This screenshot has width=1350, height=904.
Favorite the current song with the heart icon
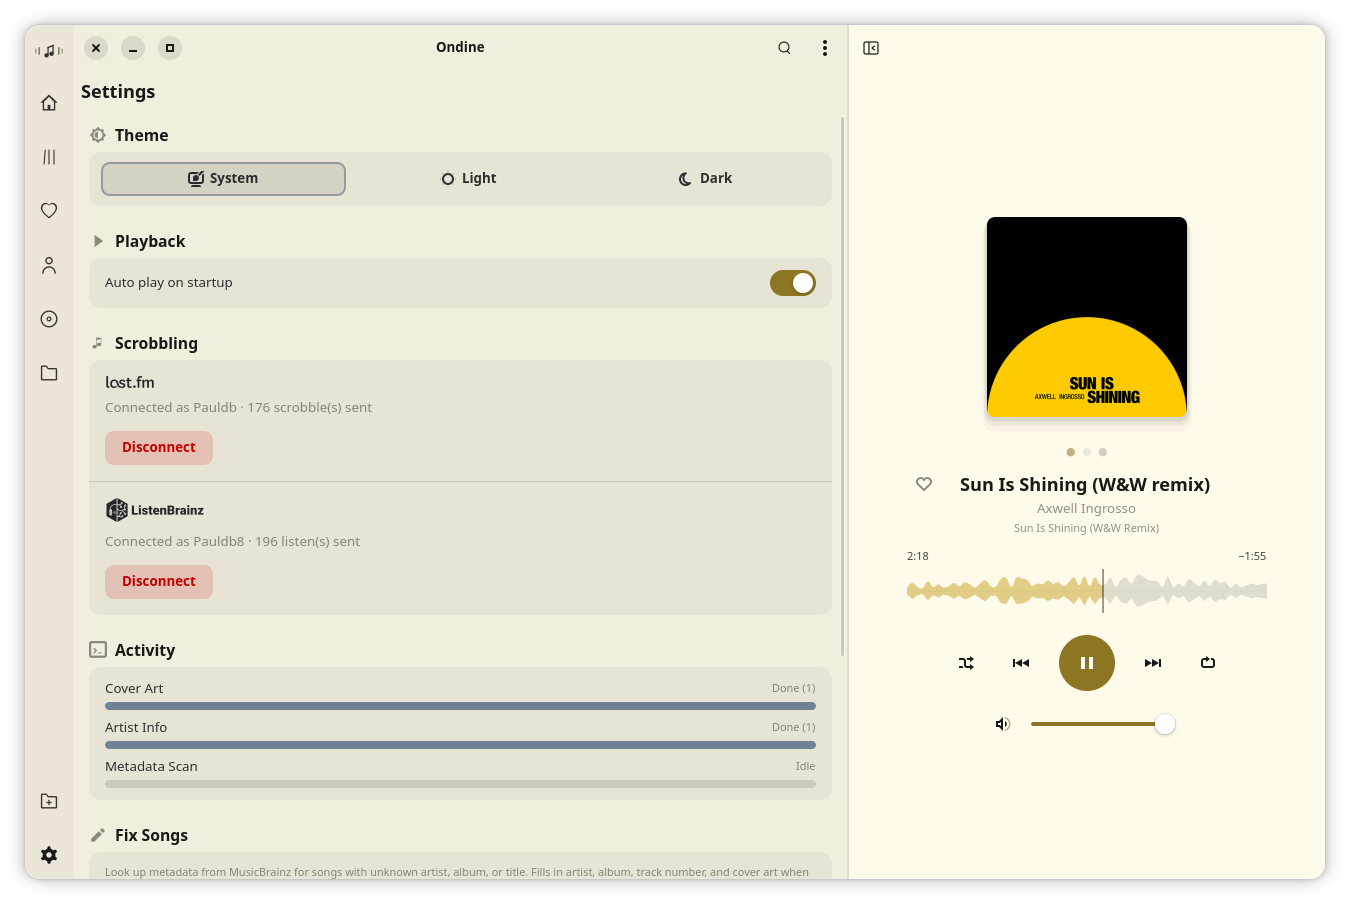click(923, 484)
